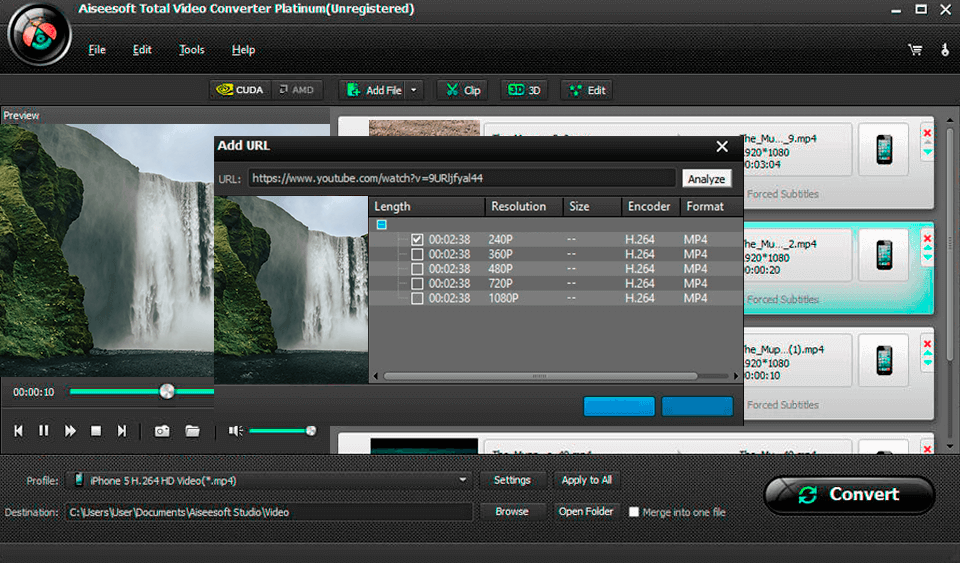Viewport: 960px width, 563px height.
Task: Skip to next track in preview
Action: (122, 431)
